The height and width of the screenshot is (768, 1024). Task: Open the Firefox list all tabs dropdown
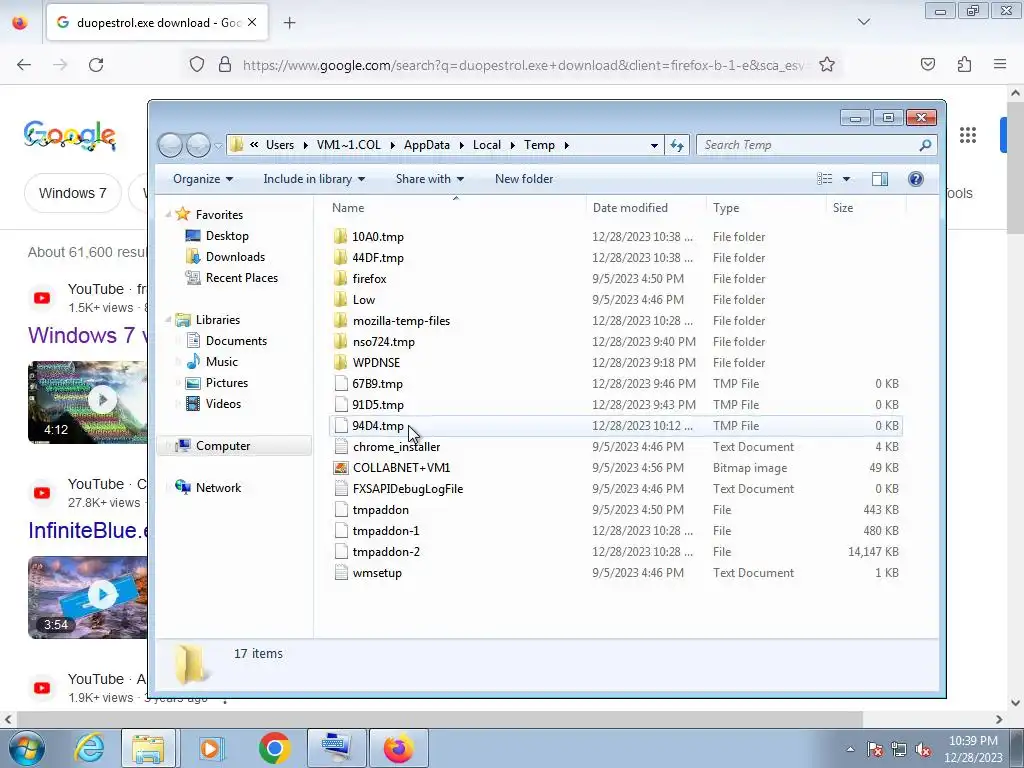pos(863,22)
